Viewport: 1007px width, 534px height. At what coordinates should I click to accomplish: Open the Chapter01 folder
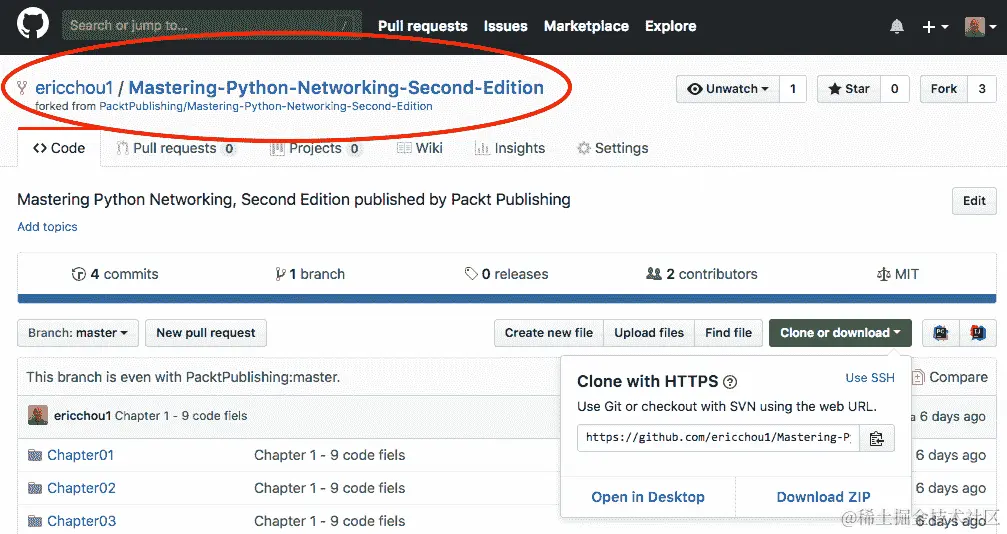pos(80,455)
